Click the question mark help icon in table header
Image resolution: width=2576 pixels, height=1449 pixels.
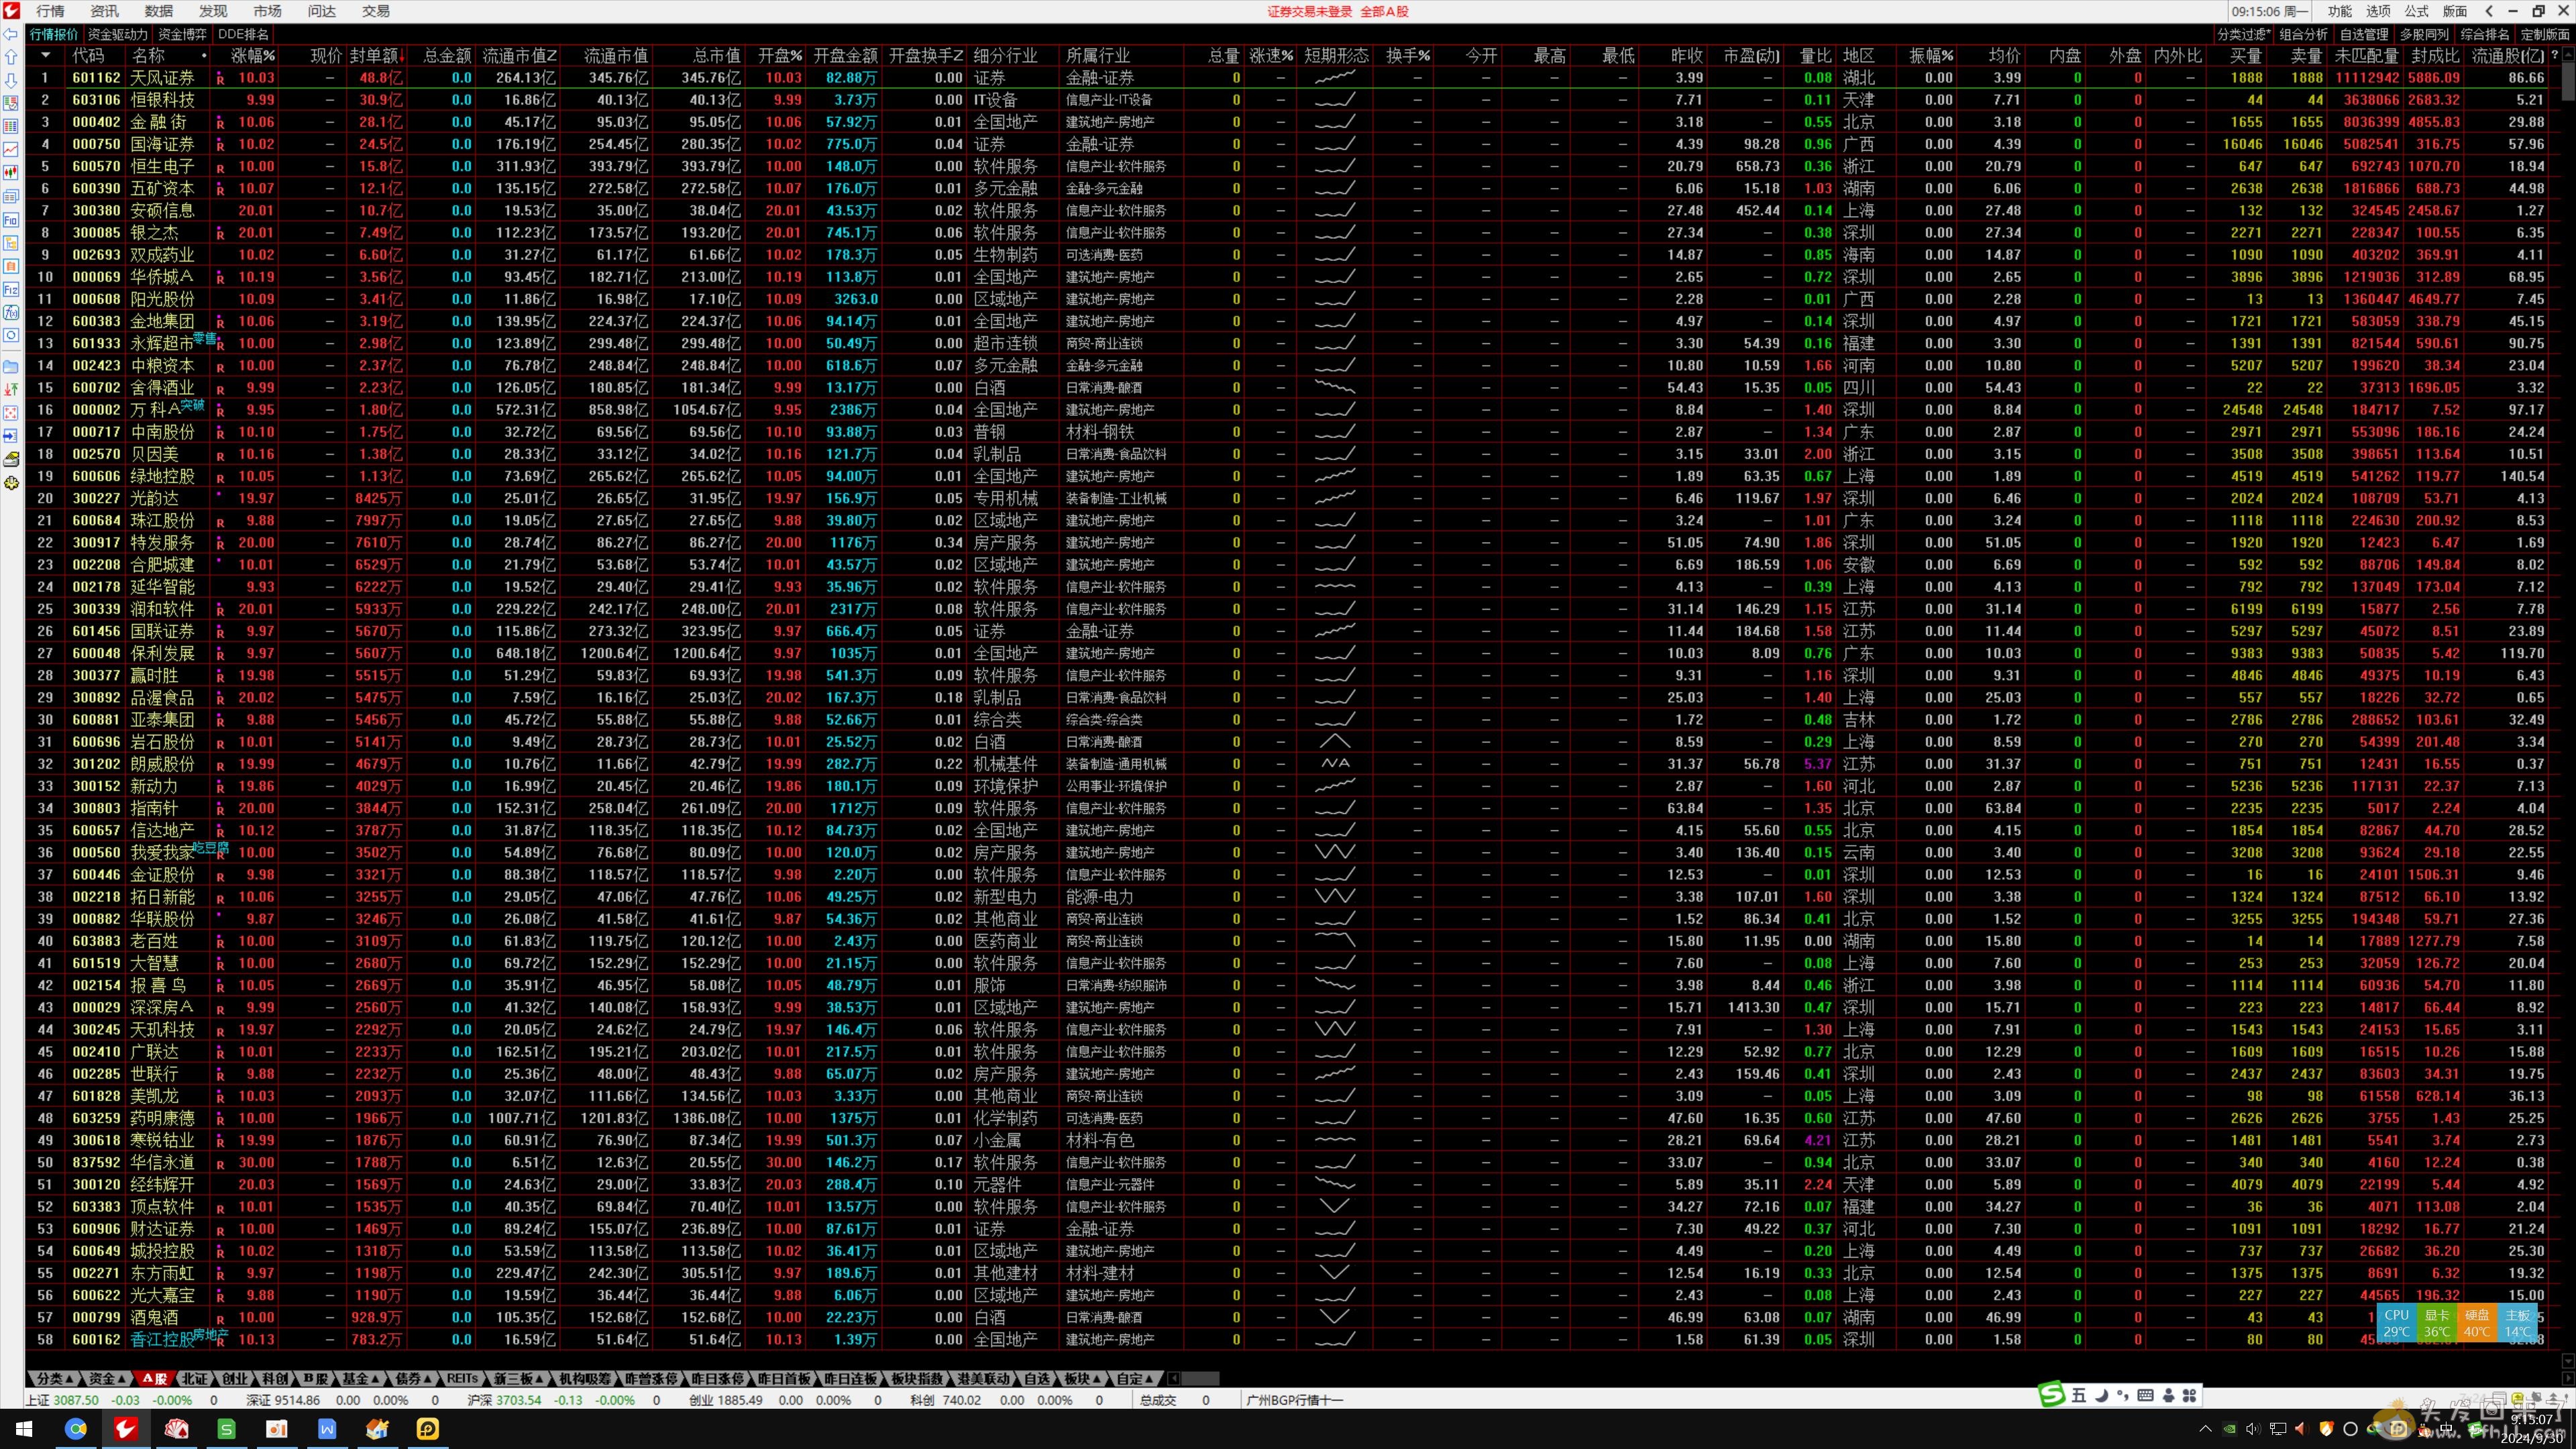[2556, 56]
